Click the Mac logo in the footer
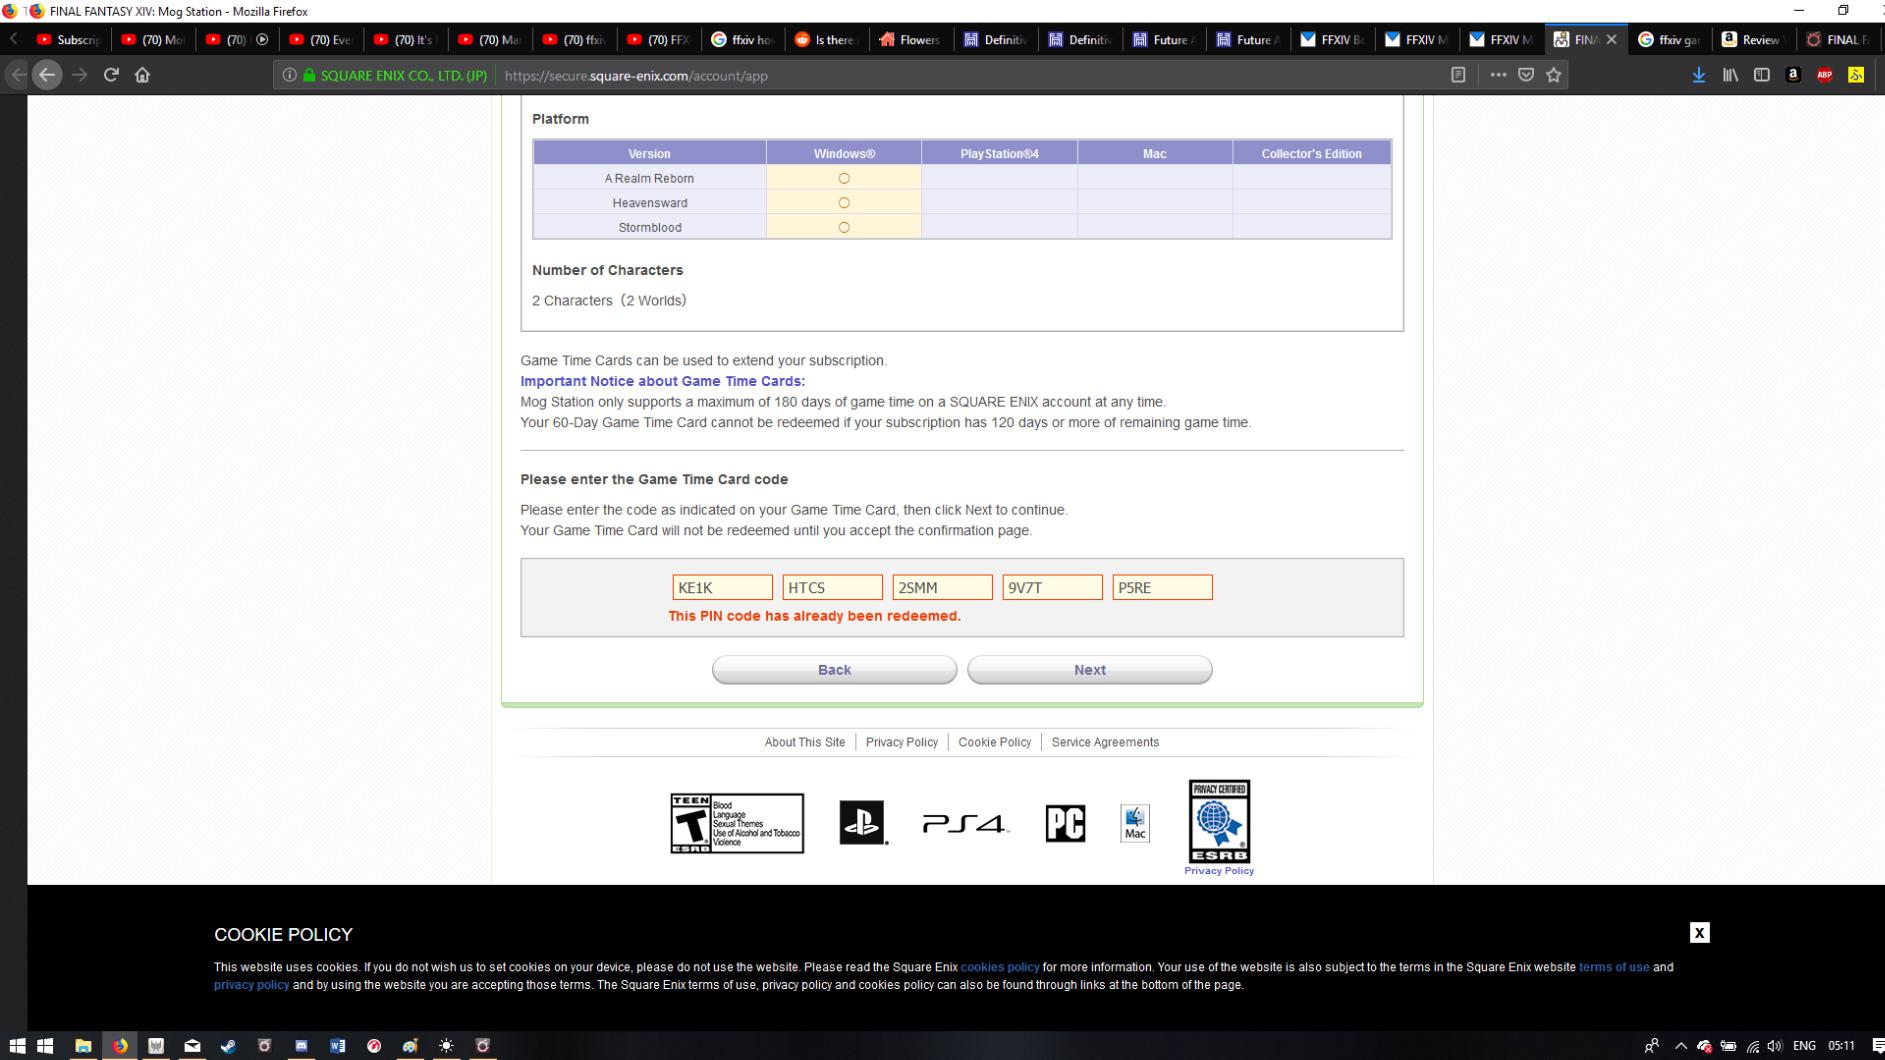1885x1060 pixels. pos(1135,823)
